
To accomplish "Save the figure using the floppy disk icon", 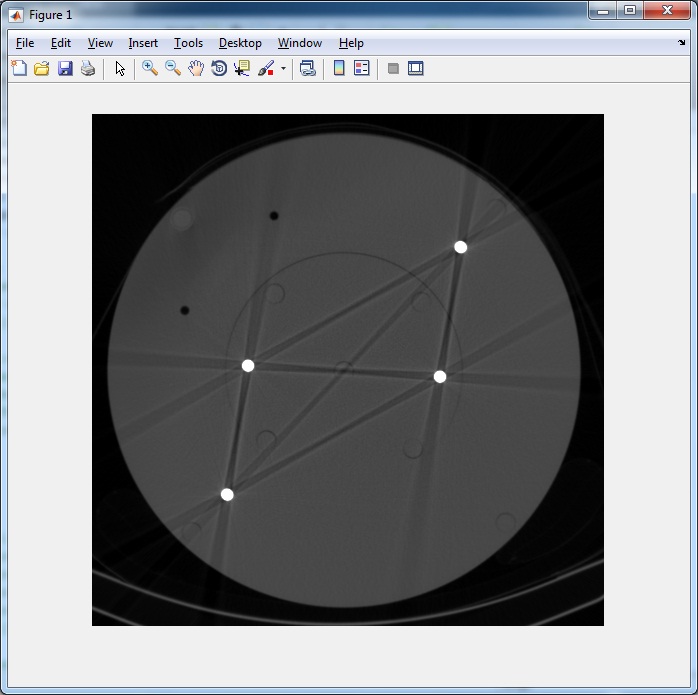I will tap(65, 69).
